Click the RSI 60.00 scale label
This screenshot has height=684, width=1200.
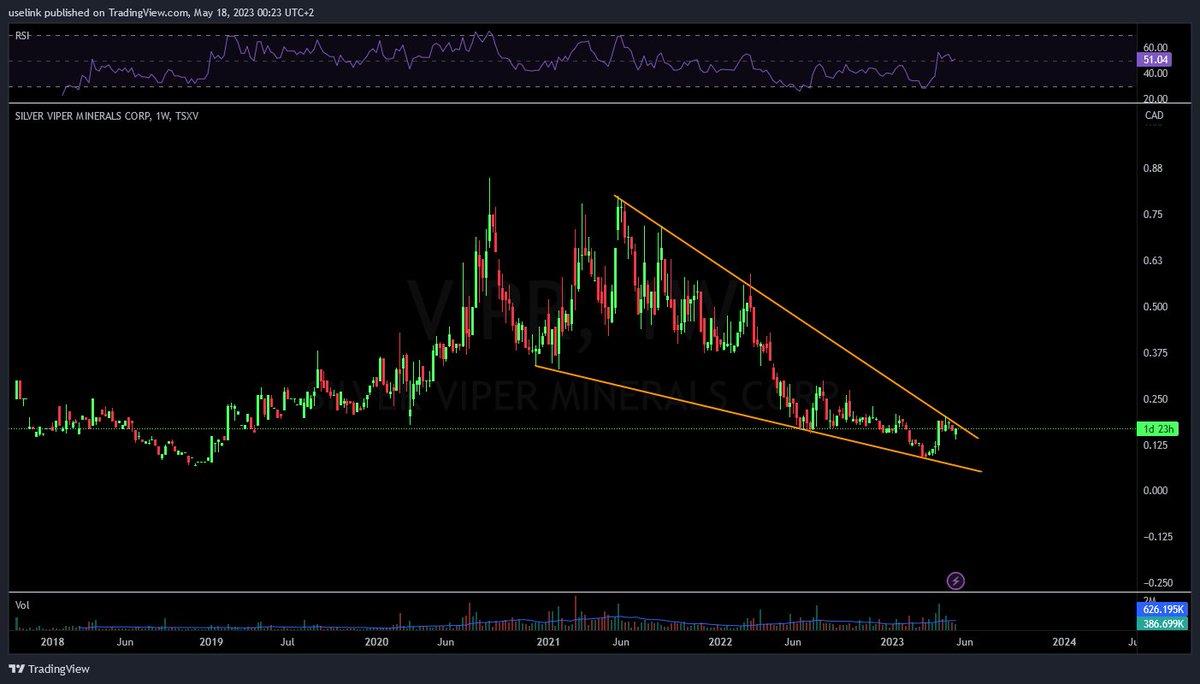coord(1157,48)
